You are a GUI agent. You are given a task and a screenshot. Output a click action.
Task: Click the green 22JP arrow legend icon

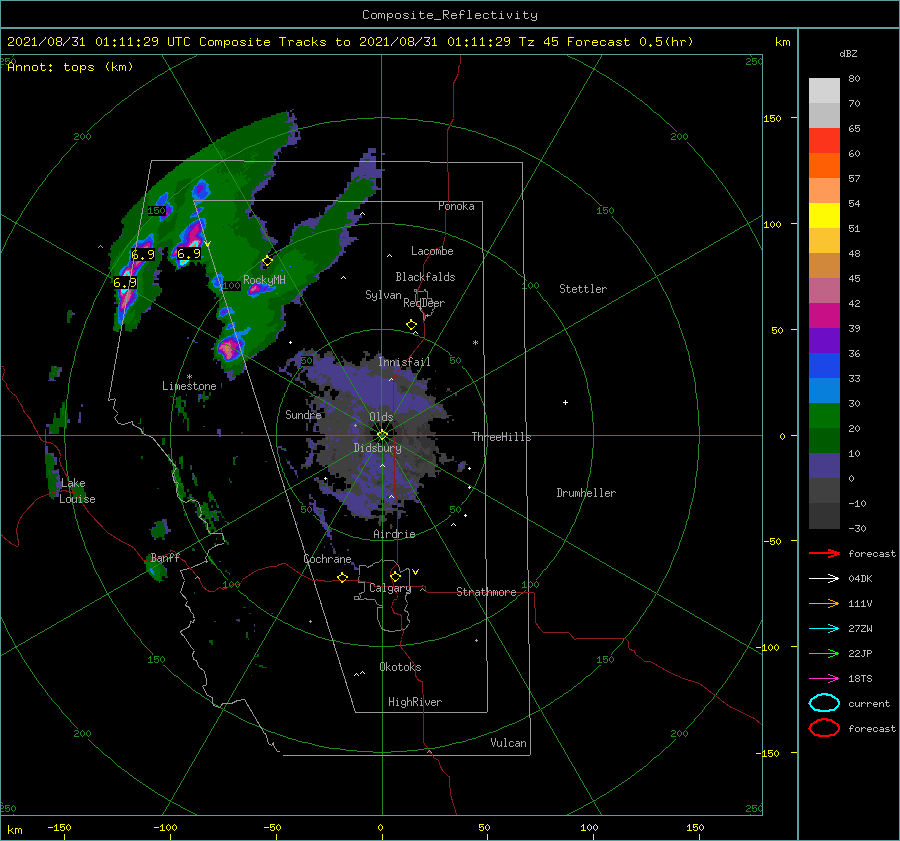(824, 653)
